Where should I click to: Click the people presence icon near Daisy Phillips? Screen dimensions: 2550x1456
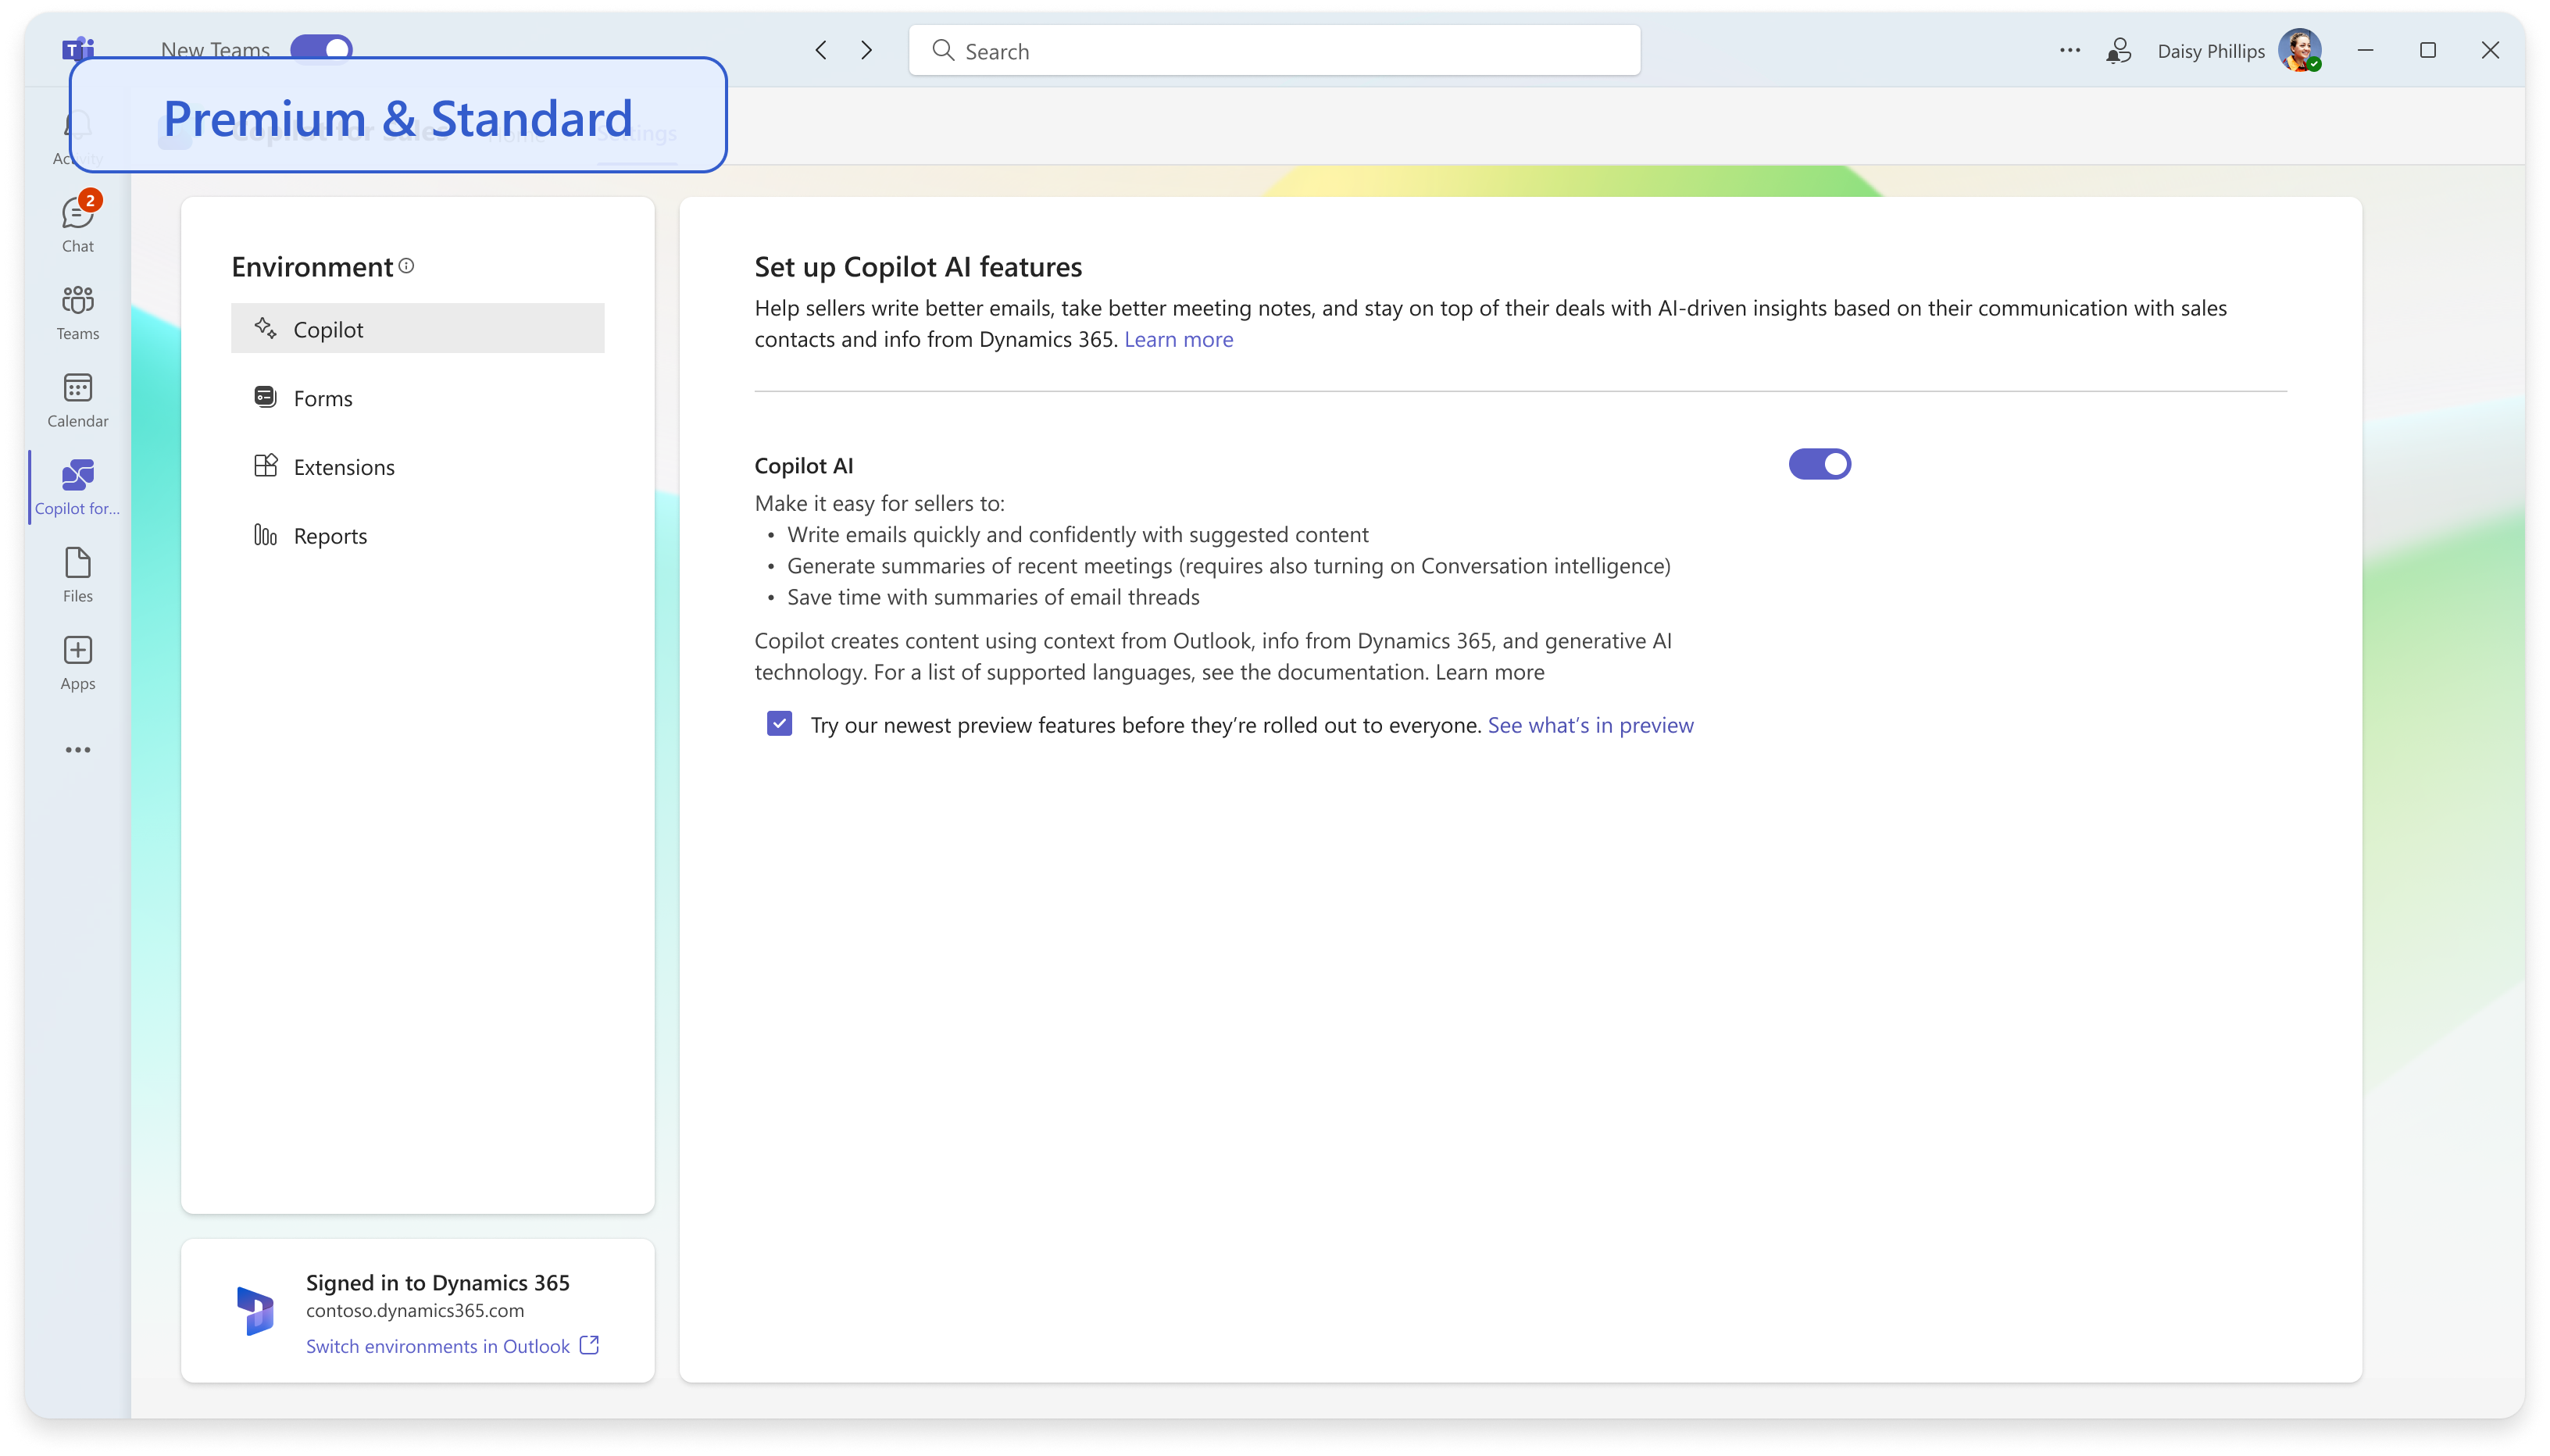tap(2118, 51)
